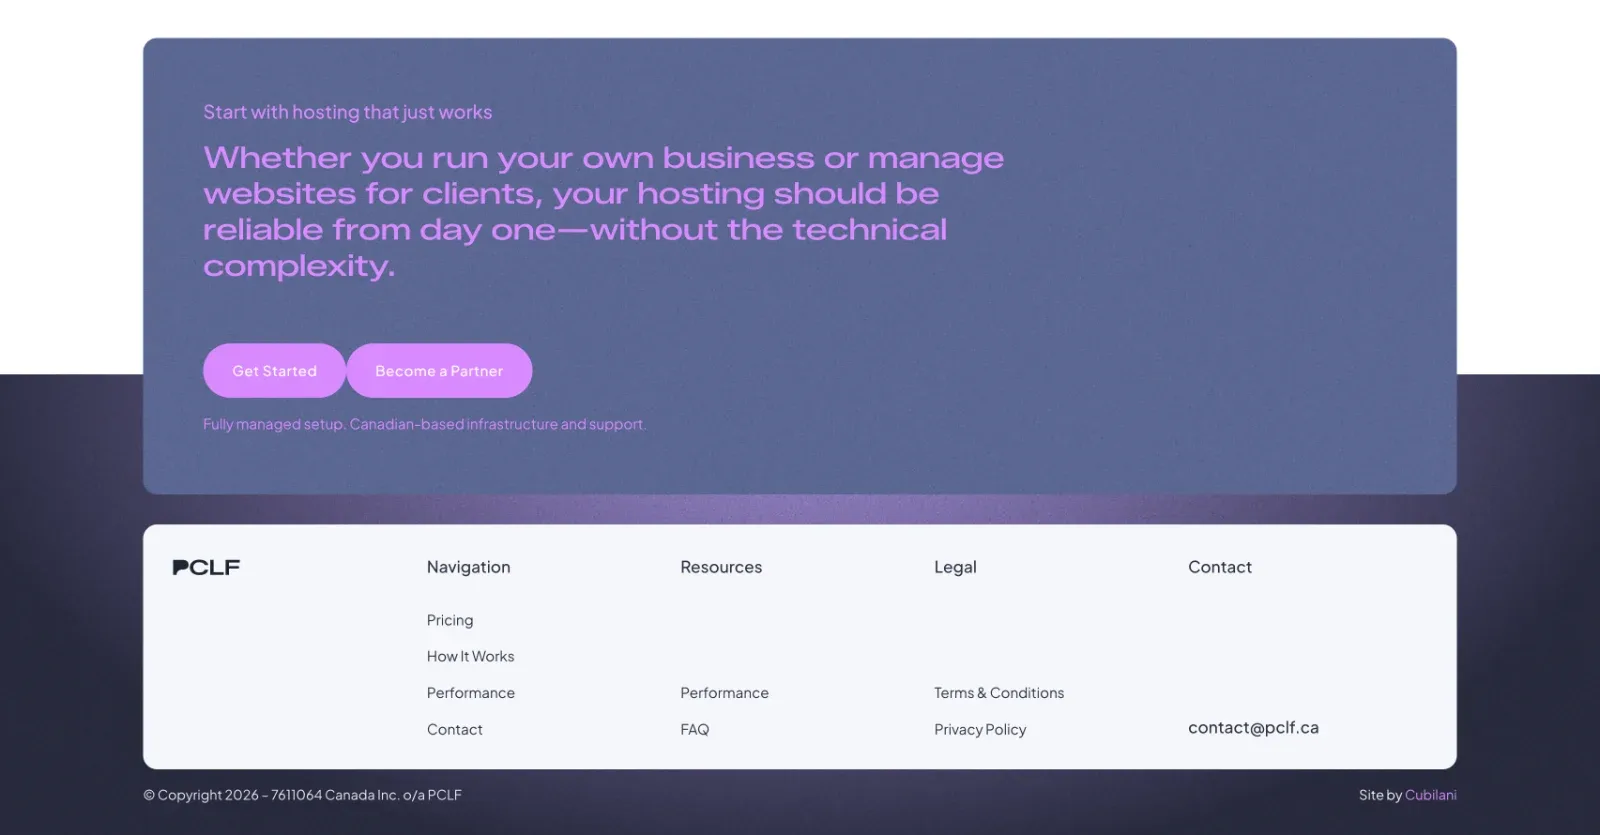Open Performance link under Resources column

tap(725, 693)
